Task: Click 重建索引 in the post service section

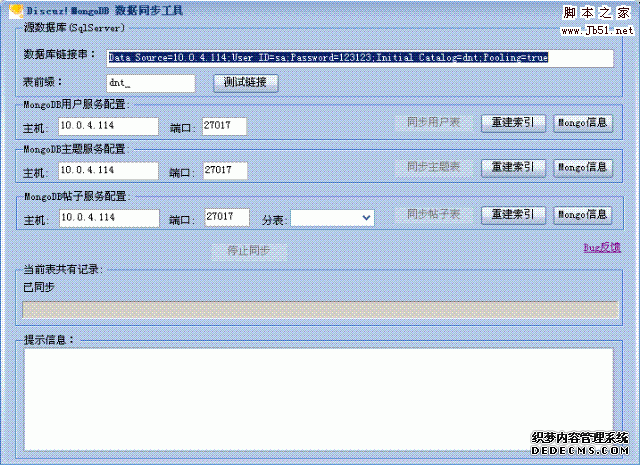Action: pos(513,215)
